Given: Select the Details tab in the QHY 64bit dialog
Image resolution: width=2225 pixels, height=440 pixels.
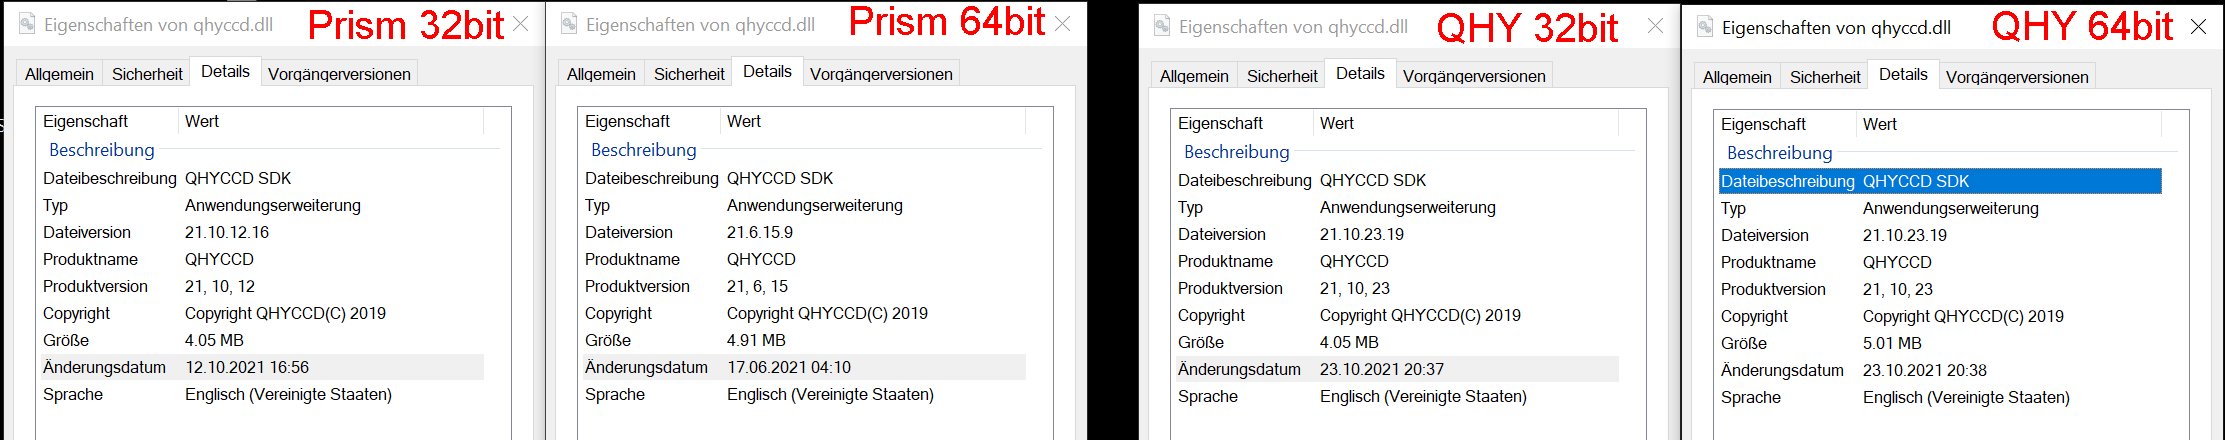Looking at the screenshot, I should (1902, 75).
